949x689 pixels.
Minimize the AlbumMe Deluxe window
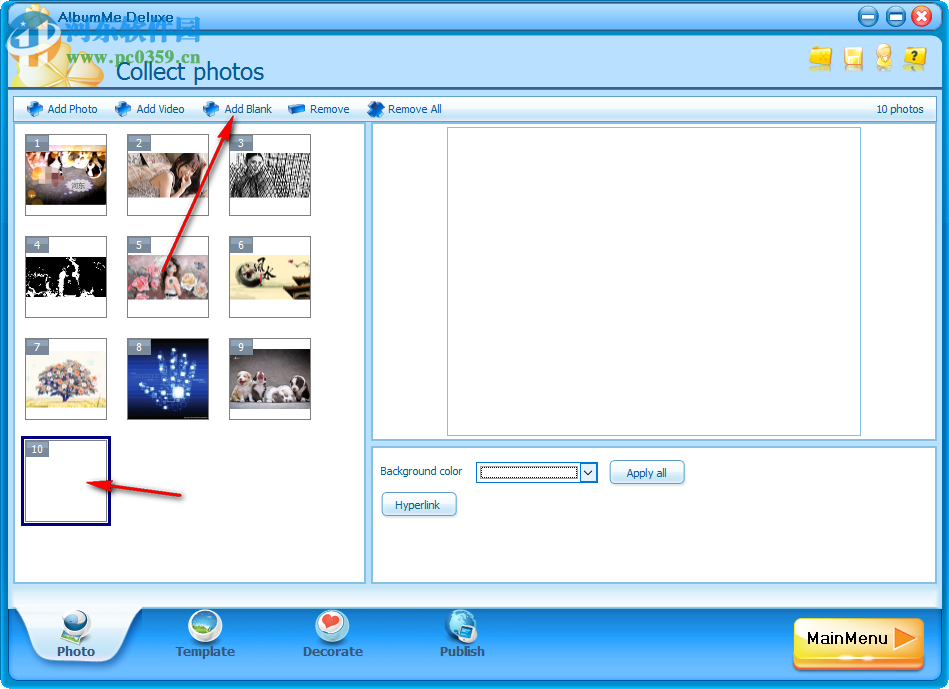tap(867, 16)
